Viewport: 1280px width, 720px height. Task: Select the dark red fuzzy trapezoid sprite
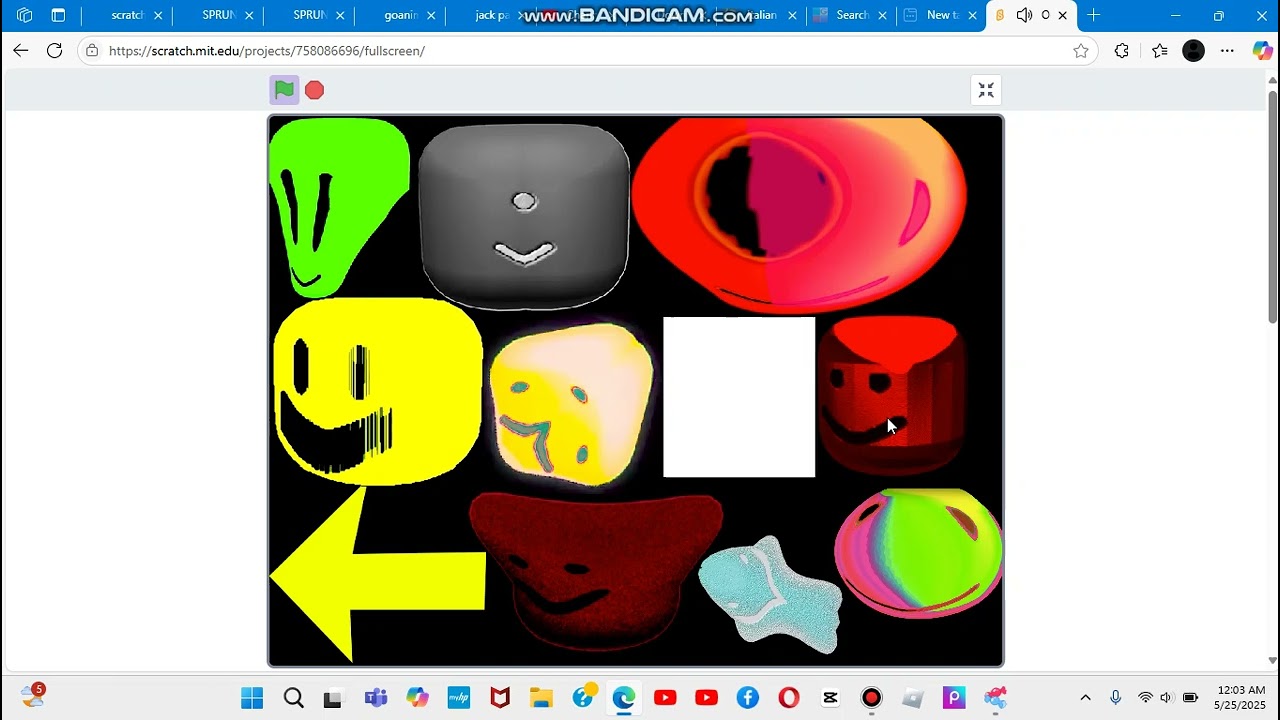595,570
